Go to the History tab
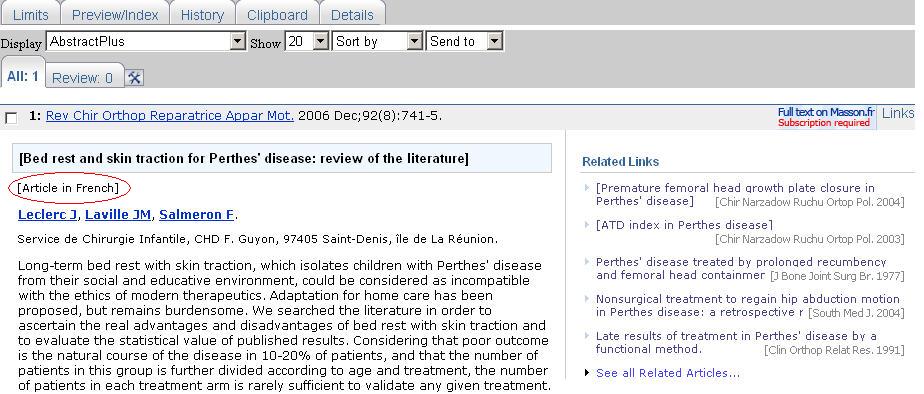The width and height of the screenshot is (924, 394). pos(202,14)
